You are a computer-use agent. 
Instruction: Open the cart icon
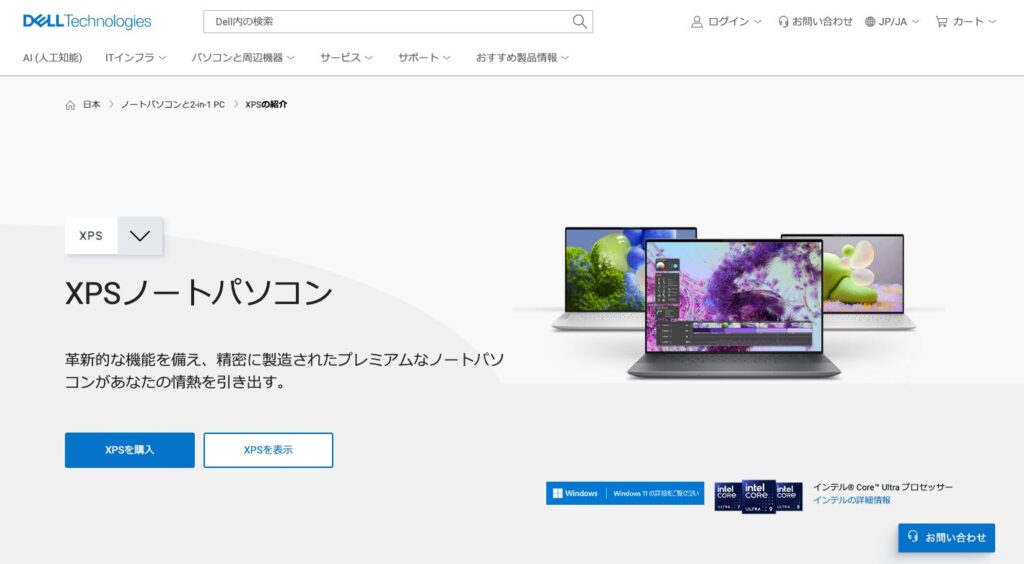pyautogui.click(x=941, y=21)
